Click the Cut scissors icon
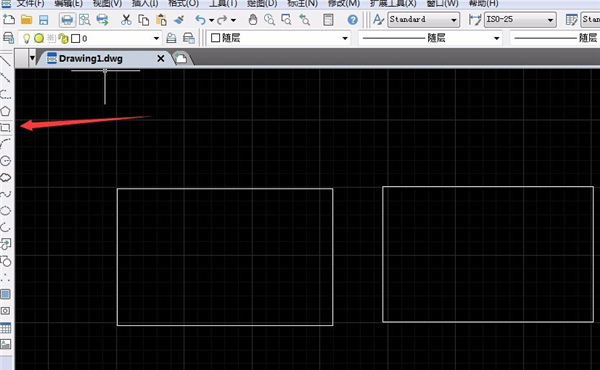The width and height of the screenshot is (600, 370). point(126,20)
